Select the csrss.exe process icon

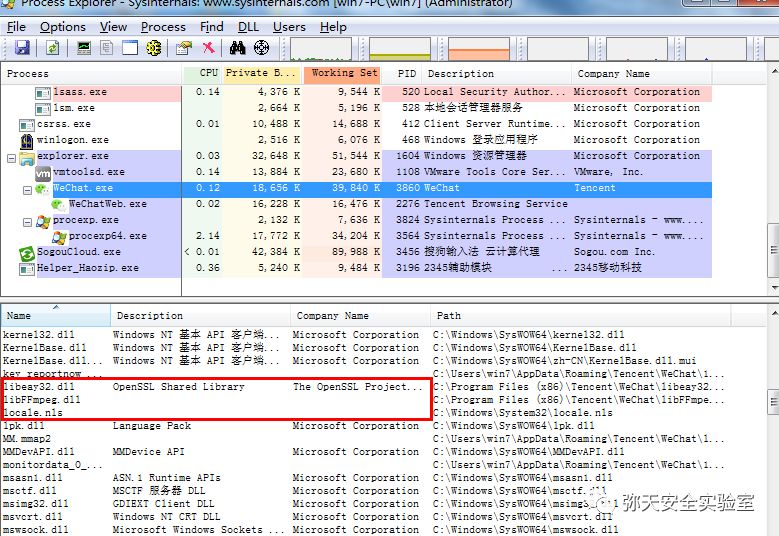27,125
